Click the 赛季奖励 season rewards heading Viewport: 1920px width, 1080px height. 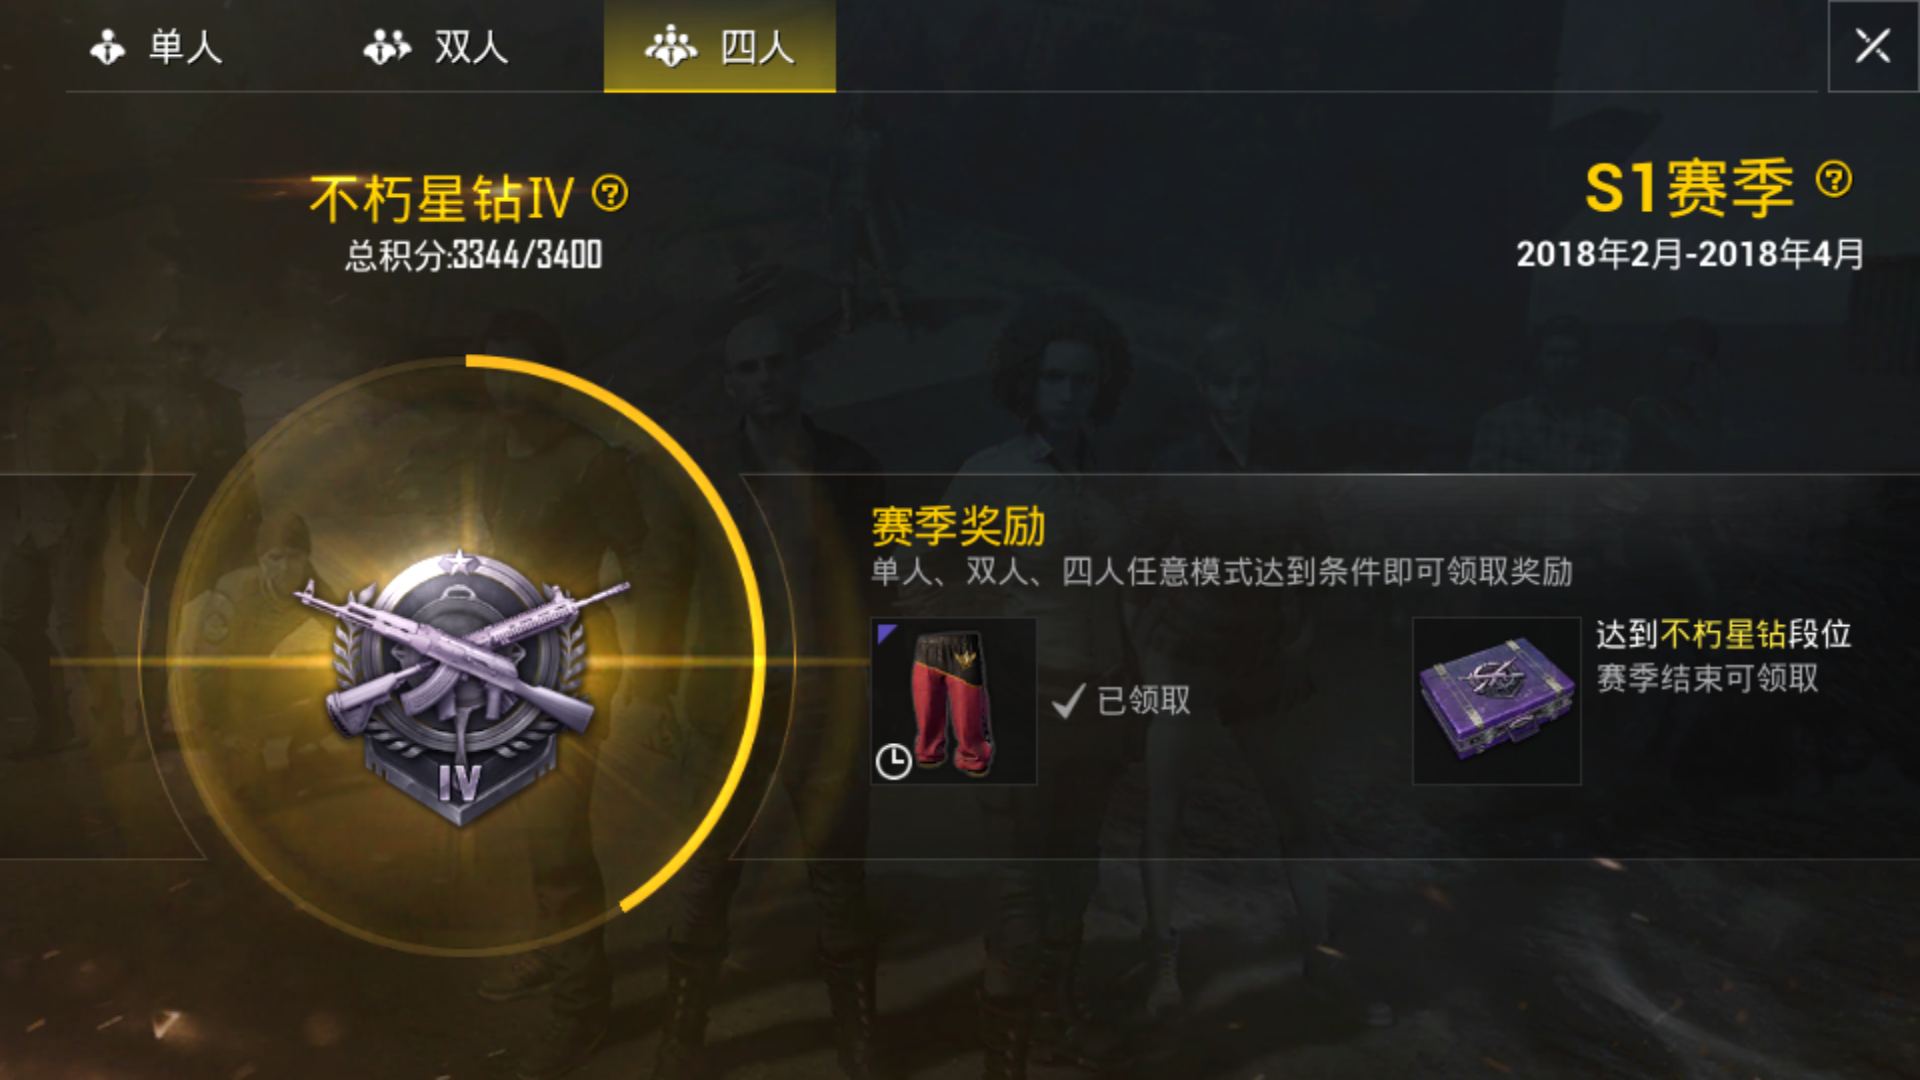[x=958, y=527]
